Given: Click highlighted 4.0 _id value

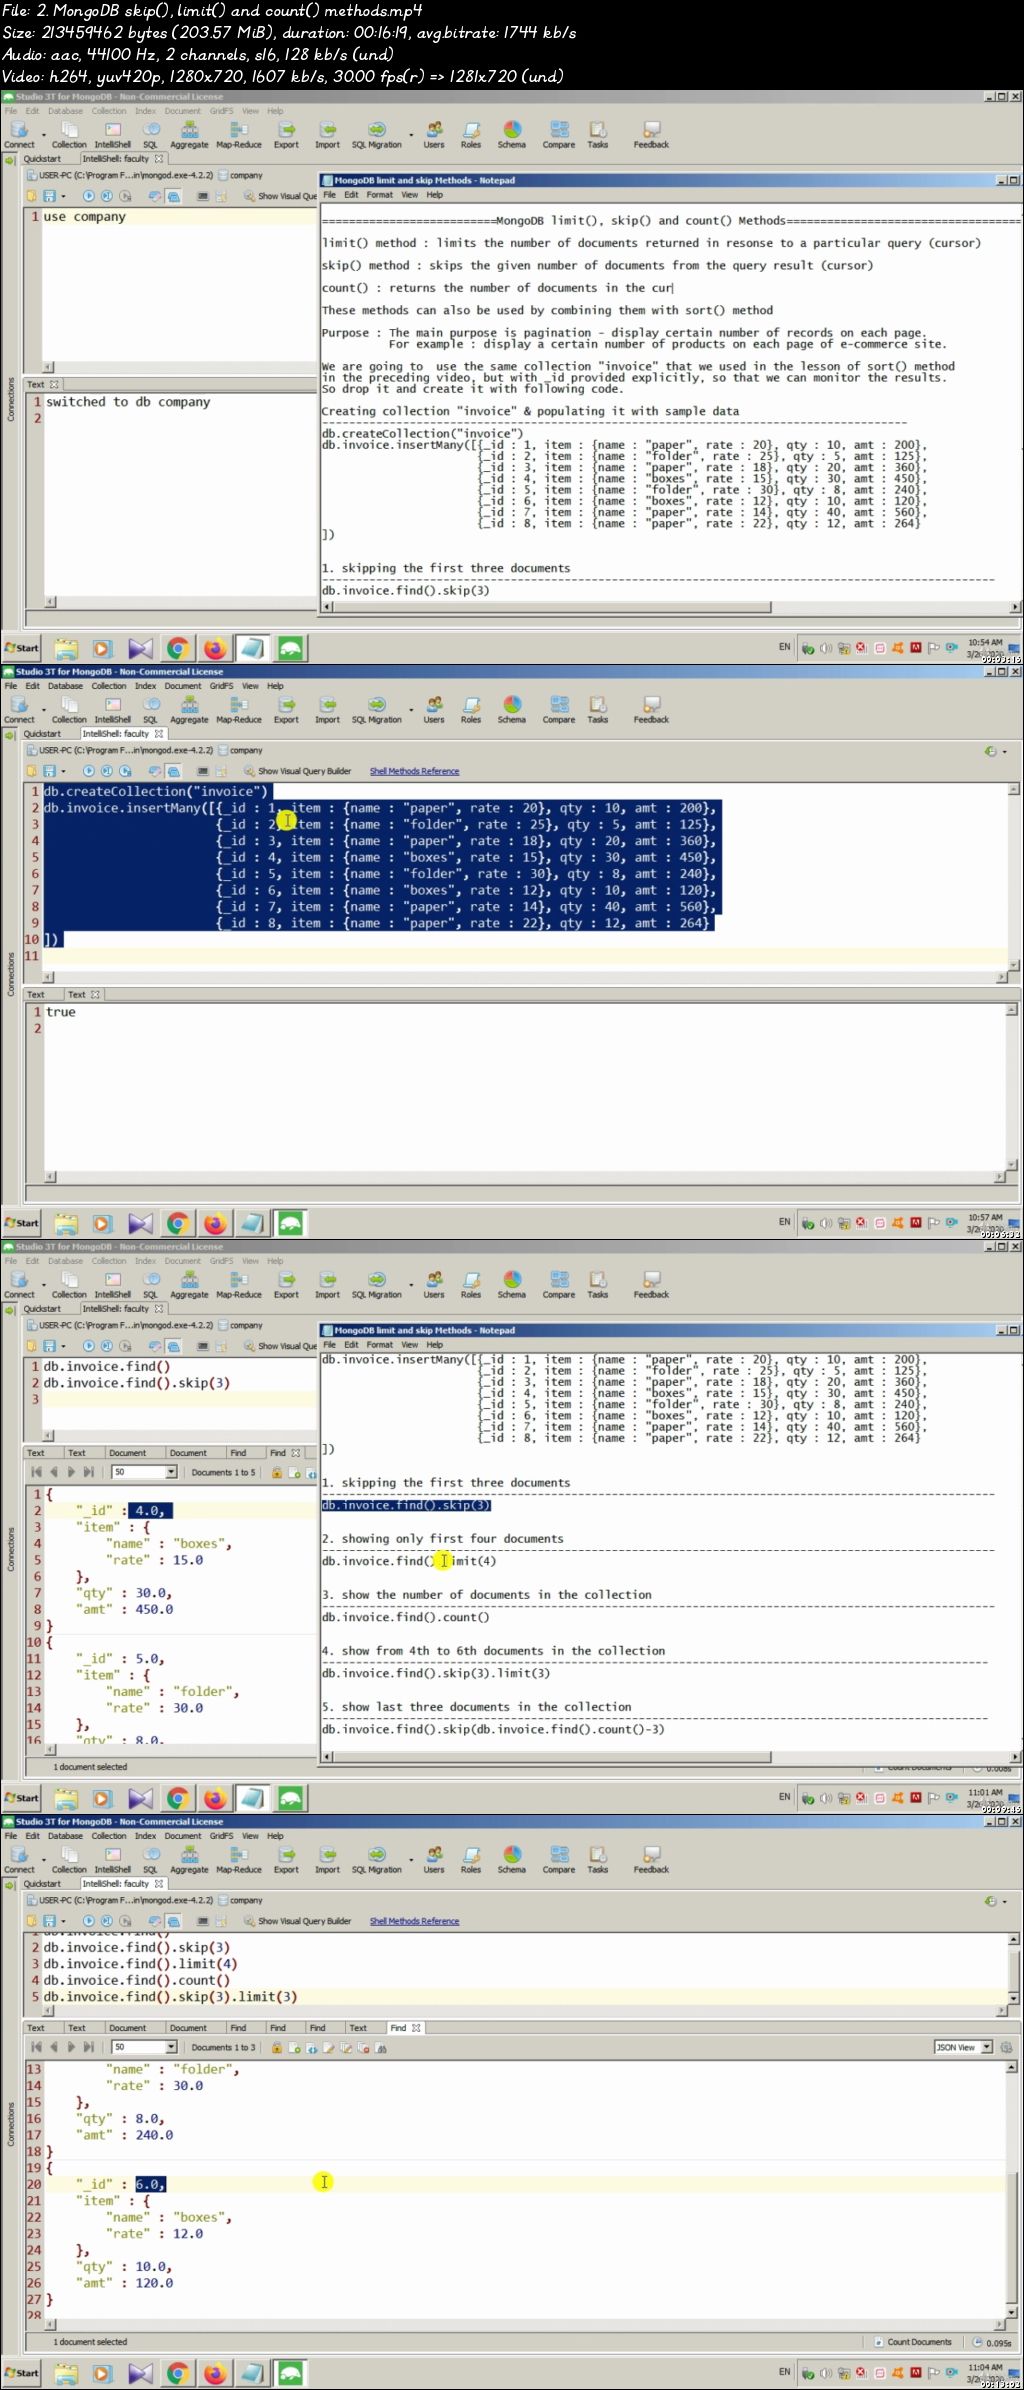Looking at the screenshot, I should coord(150,1511).
